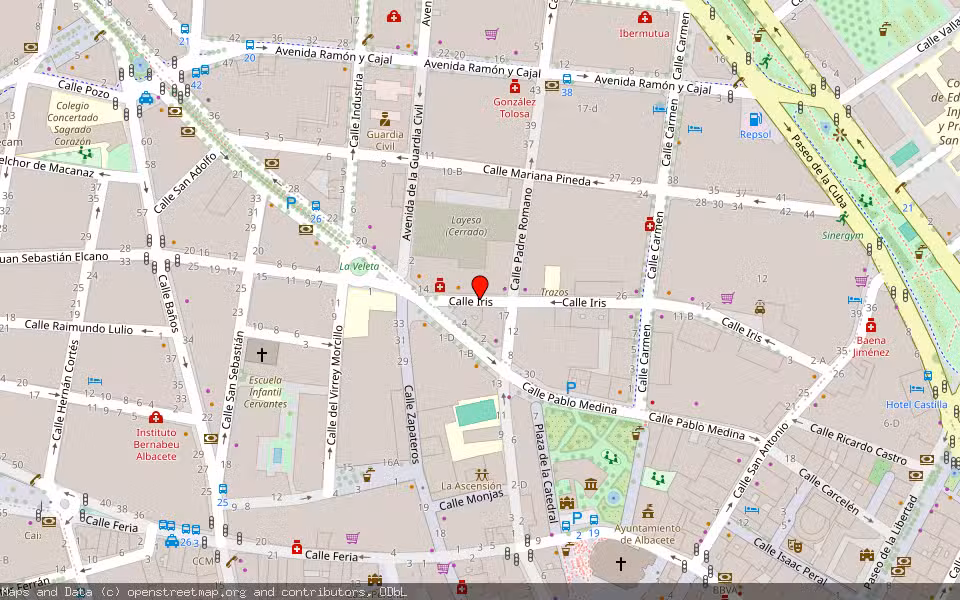
Task: Click the Ayuntamiento de Albacete town hall icon
Action: coord(648,511)
